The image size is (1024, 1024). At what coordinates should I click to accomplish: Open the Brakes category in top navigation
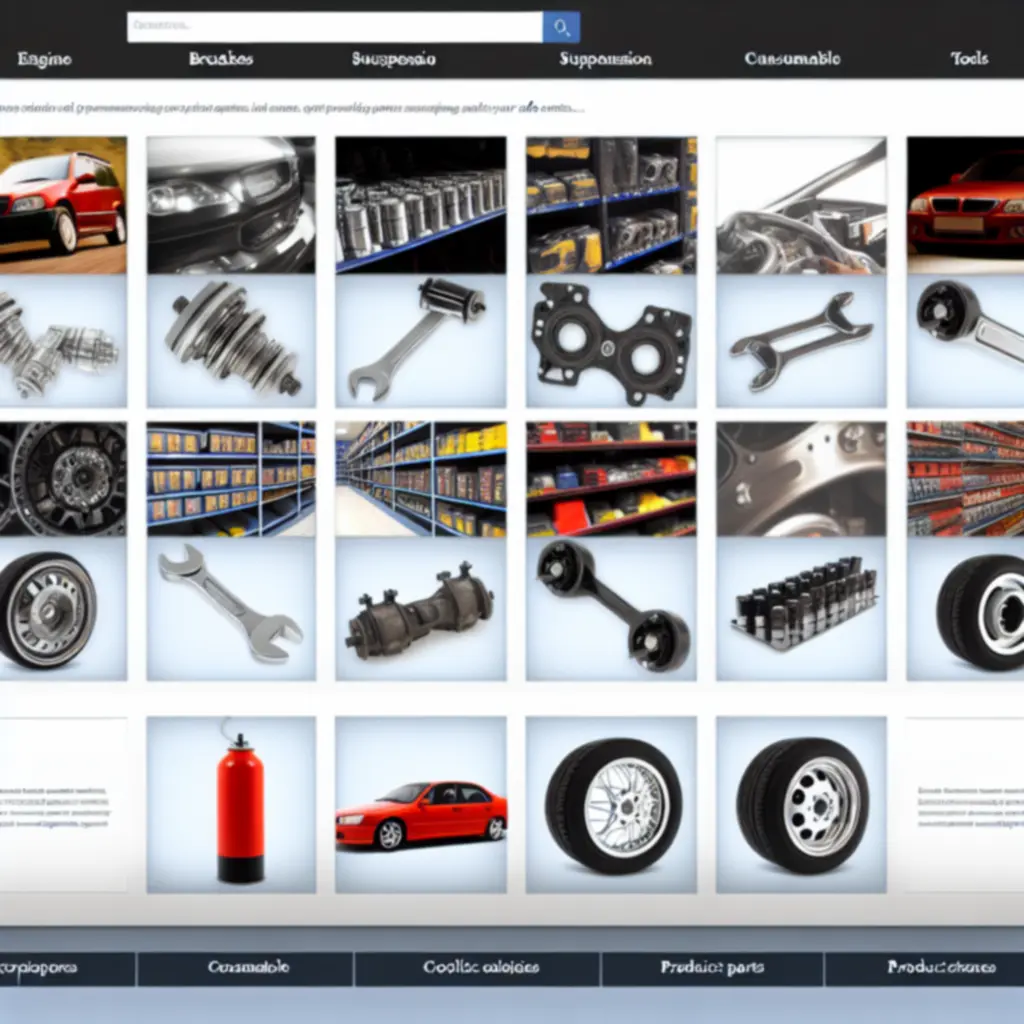pos(221,59)
